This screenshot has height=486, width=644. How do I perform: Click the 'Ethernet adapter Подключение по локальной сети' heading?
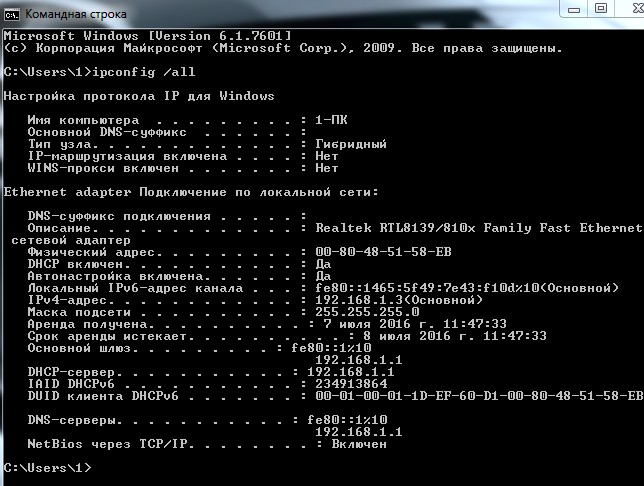191,192
